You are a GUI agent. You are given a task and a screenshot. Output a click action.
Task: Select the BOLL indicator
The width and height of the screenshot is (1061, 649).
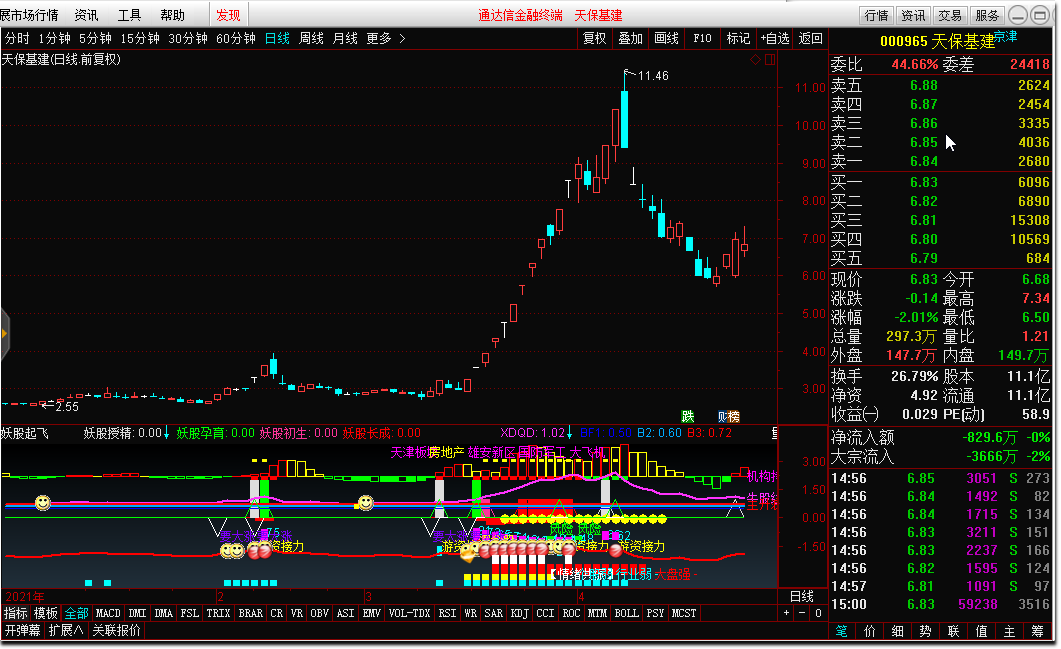pos(626,613)
